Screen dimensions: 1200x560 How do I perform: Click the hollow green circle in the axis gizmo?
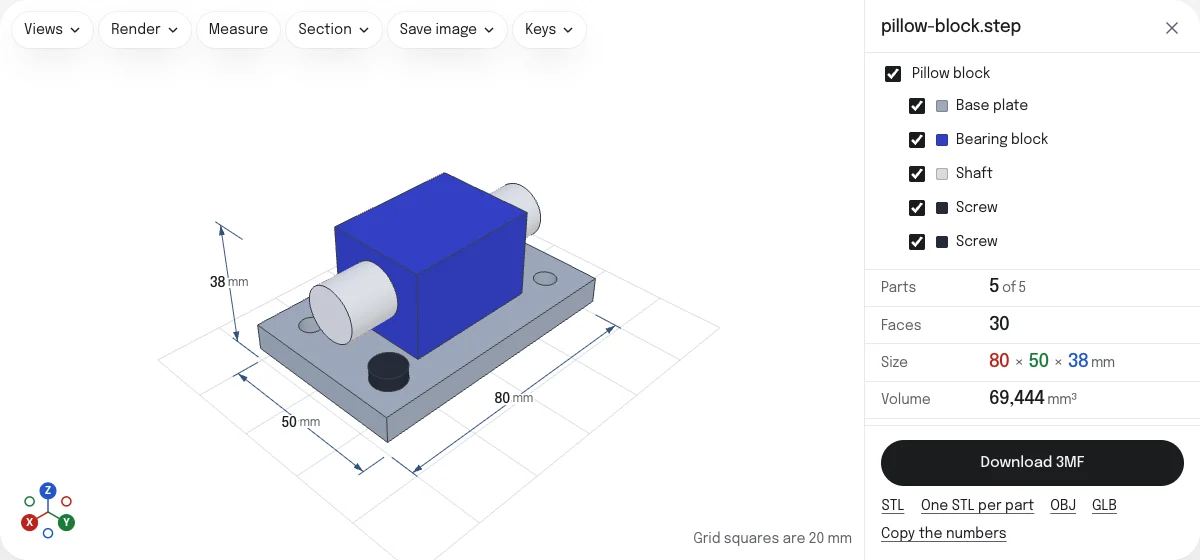(x=29, y=501)
